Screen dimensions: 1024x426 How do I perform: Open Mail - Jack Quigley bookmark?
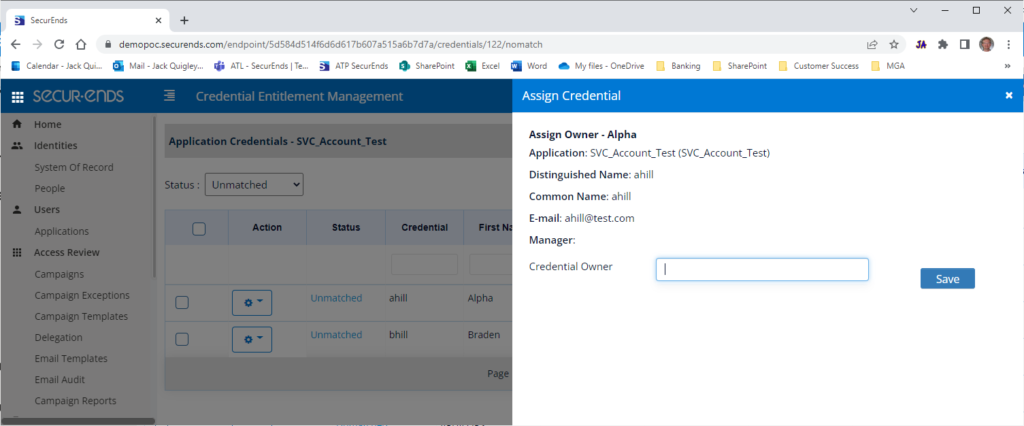[x=159, y=65]
